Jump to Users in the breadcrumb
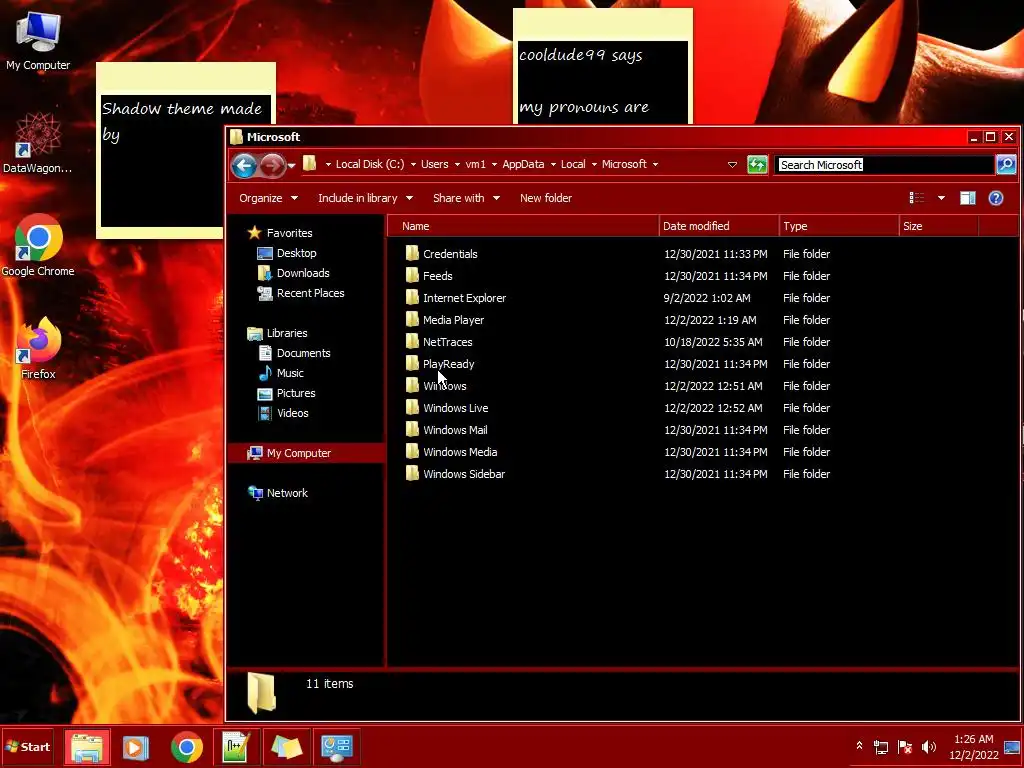1024x768 pixels. coord(434,164)
